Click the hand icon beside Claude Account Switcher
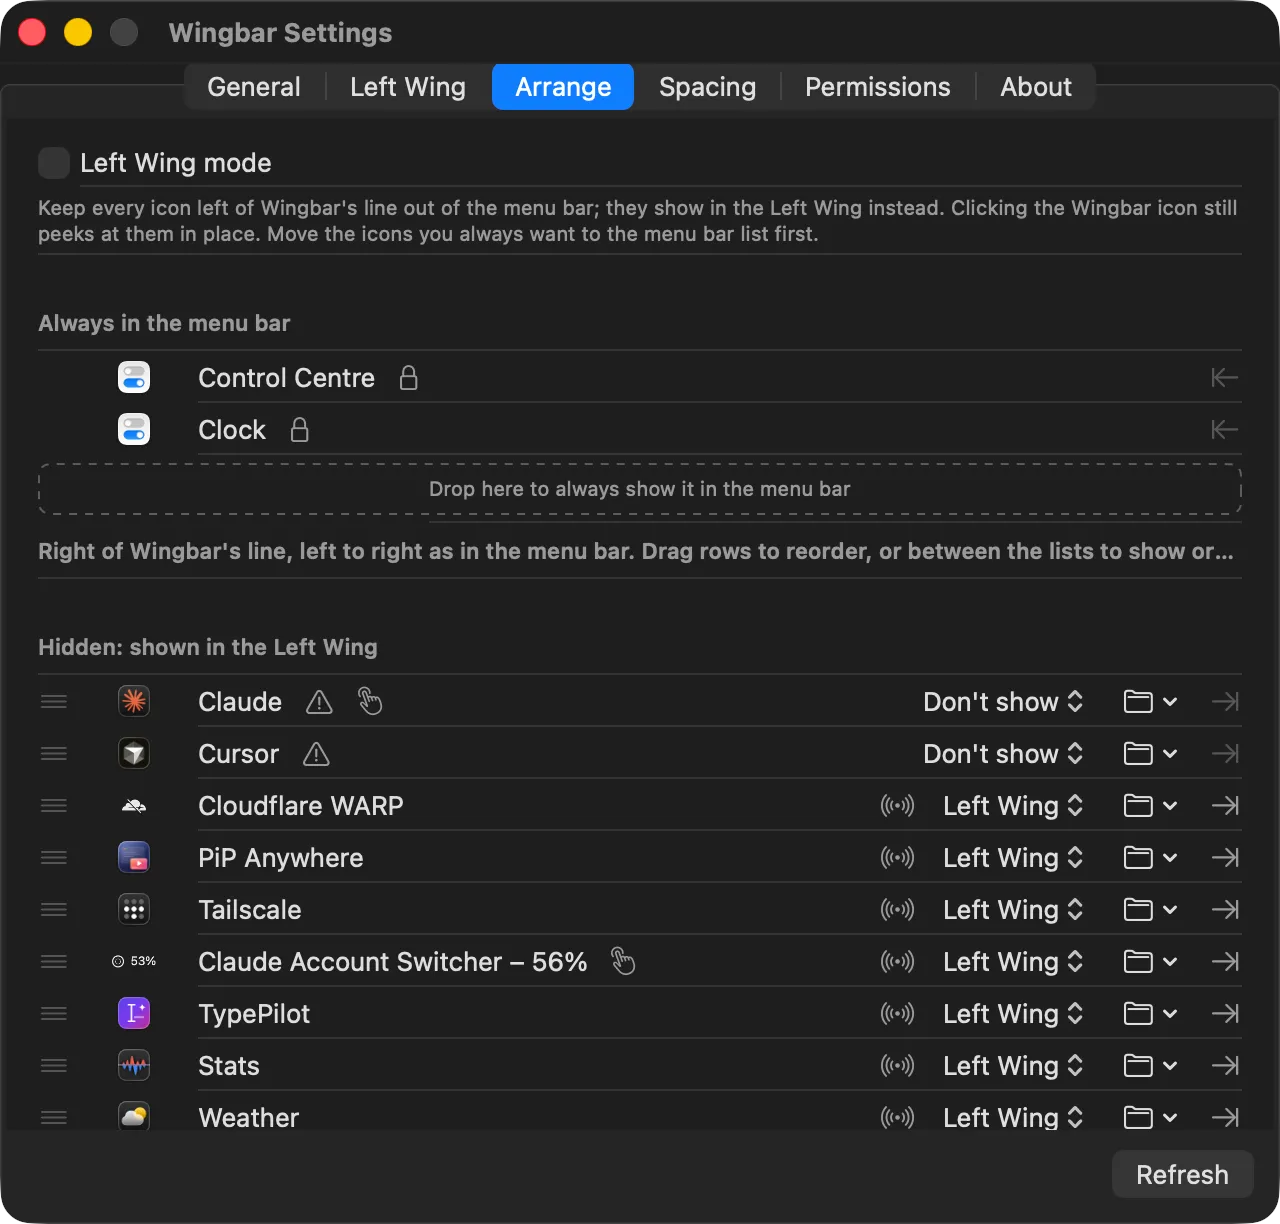 [623, 961]
